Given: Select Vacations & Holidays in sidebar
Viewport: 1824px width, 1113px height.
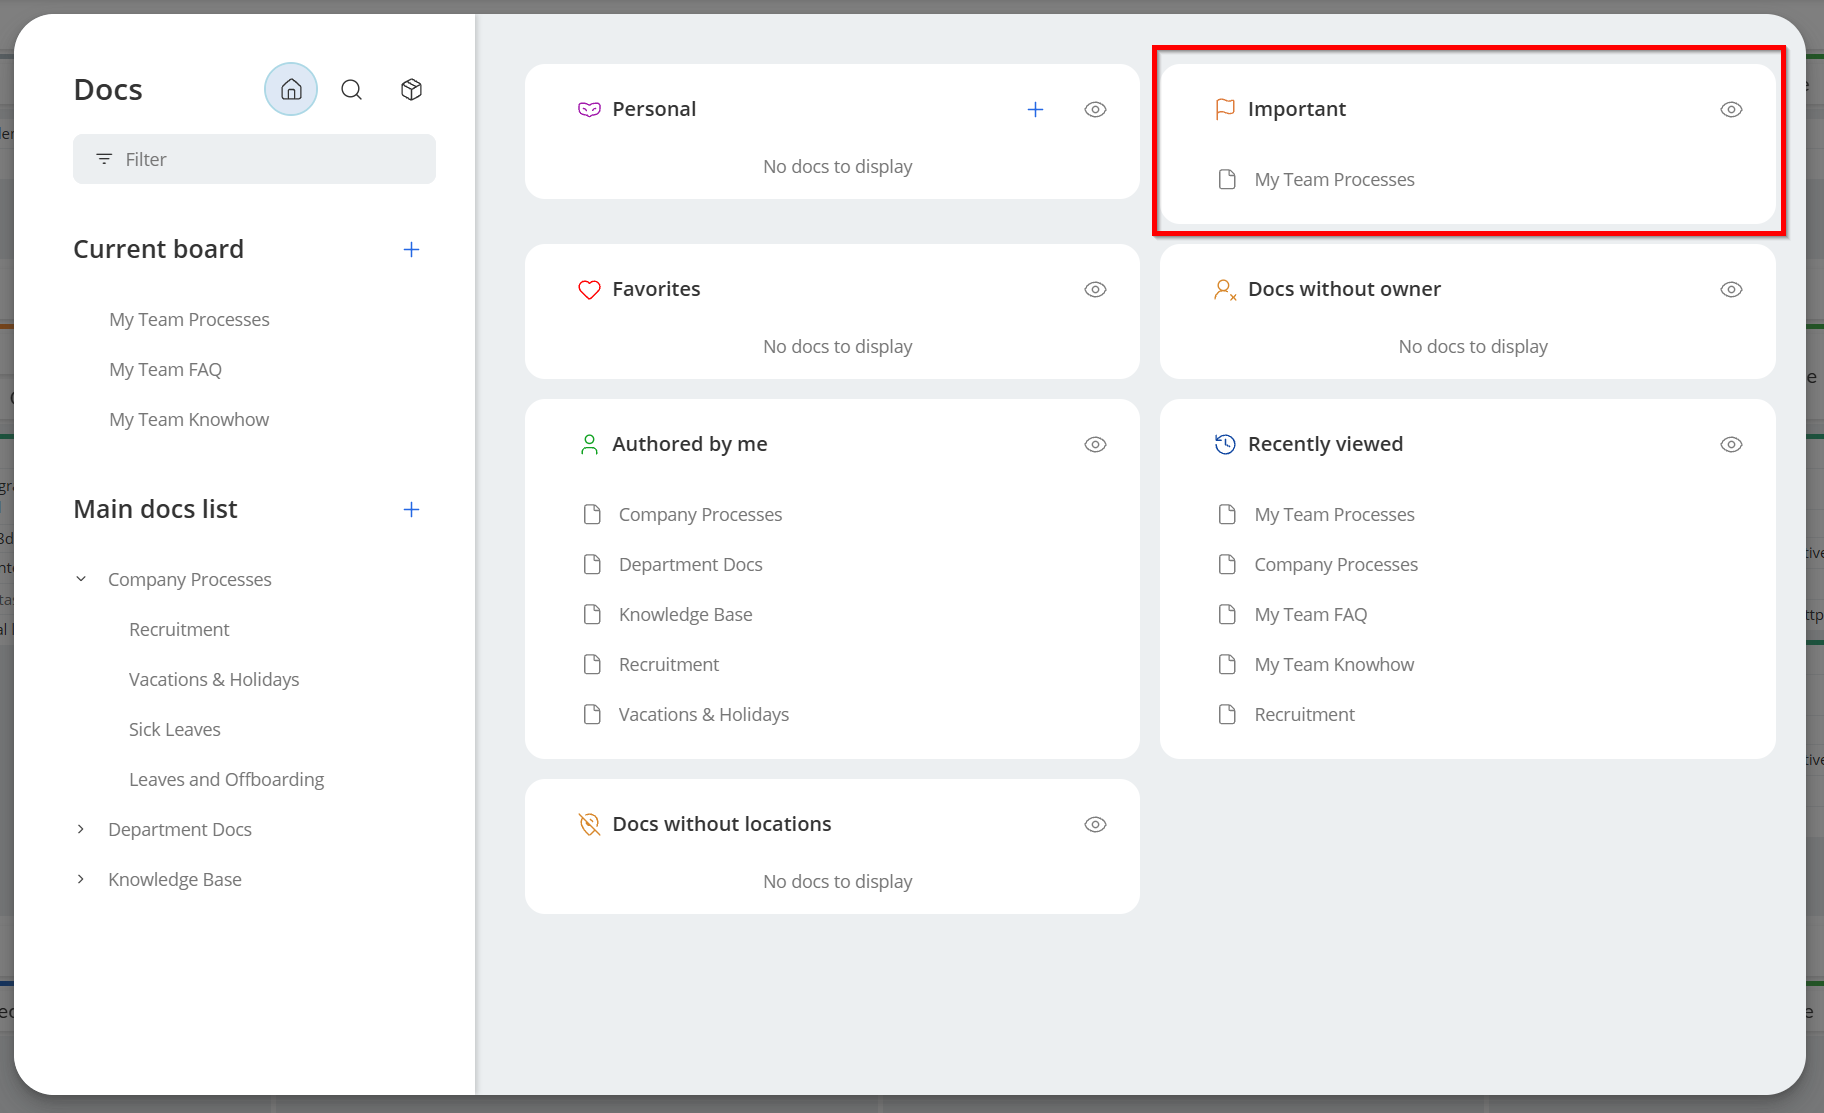Looking at the screenshot, I should pos(214,680).
